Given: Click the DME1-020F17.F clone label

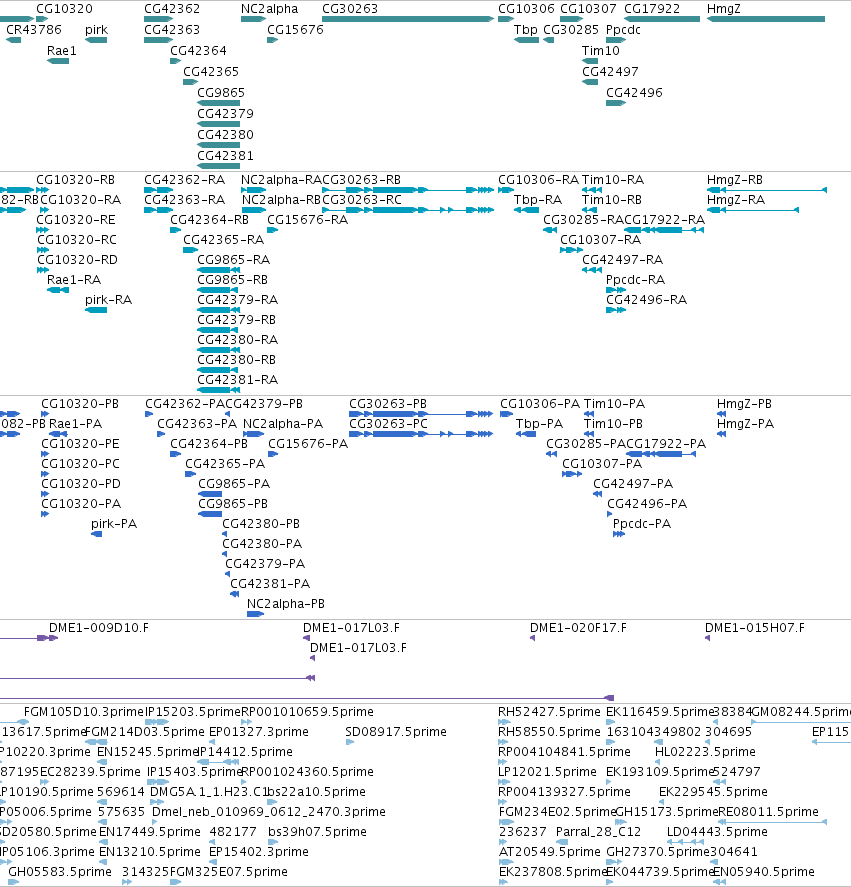Looking at the screenshot, I should click(578, 627).
